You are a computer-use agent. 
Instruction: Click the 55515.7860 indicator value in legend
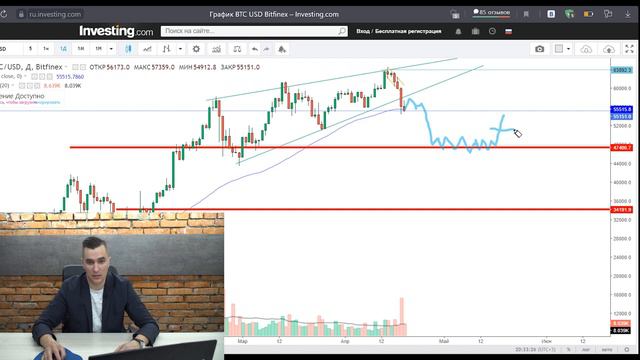click(70, 77)
